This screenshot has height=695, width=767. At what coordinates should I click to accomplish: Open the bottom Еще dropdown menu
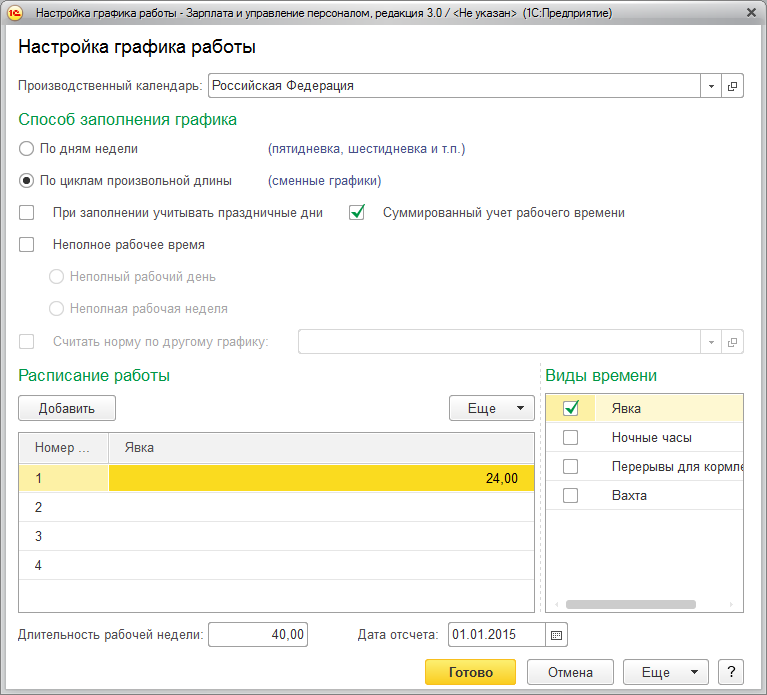[665, 672]
